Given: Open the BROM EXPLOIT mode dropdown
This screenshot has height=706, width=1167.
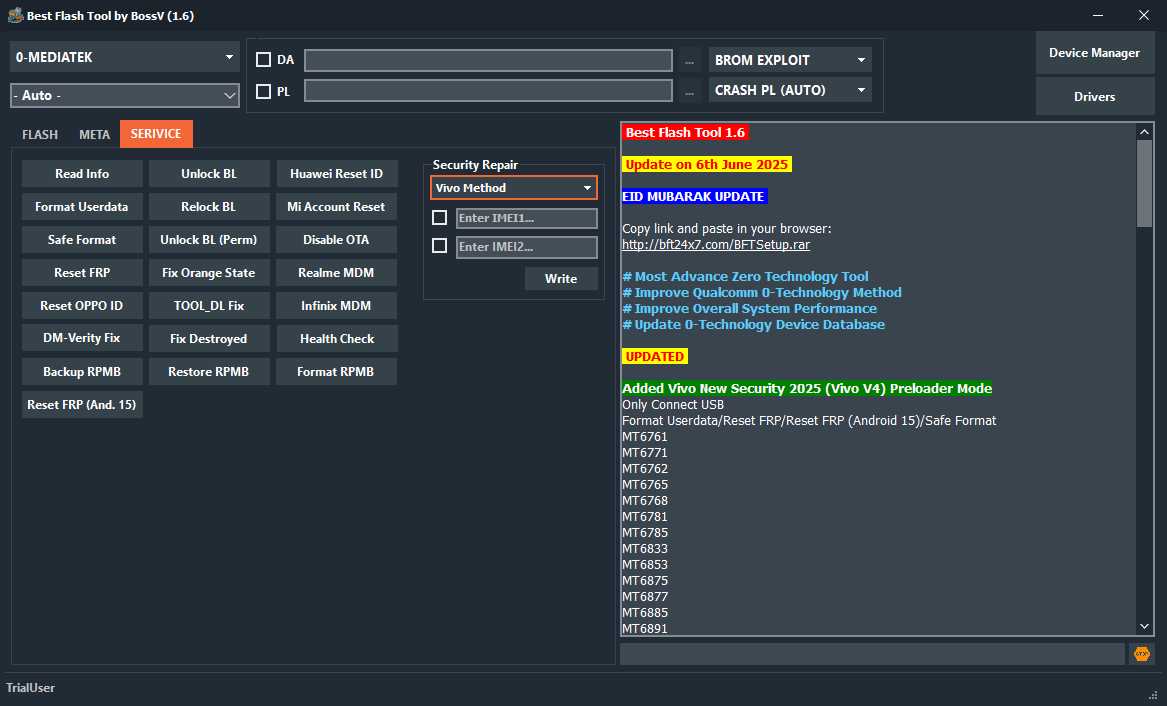Looking at the screenshot, I should [789, 59].
